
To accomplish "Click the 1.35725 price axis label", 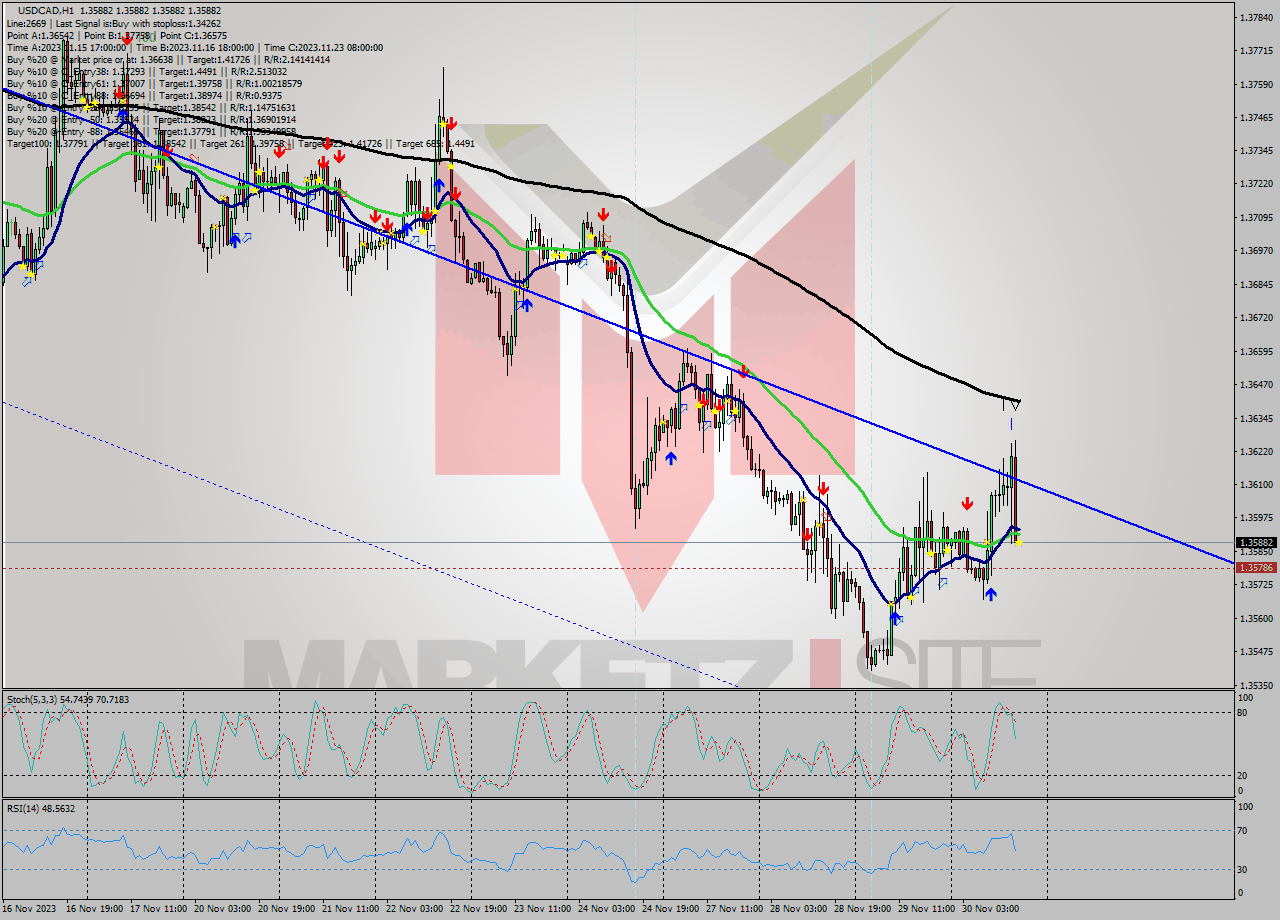I will click(x=1257, y=584).
